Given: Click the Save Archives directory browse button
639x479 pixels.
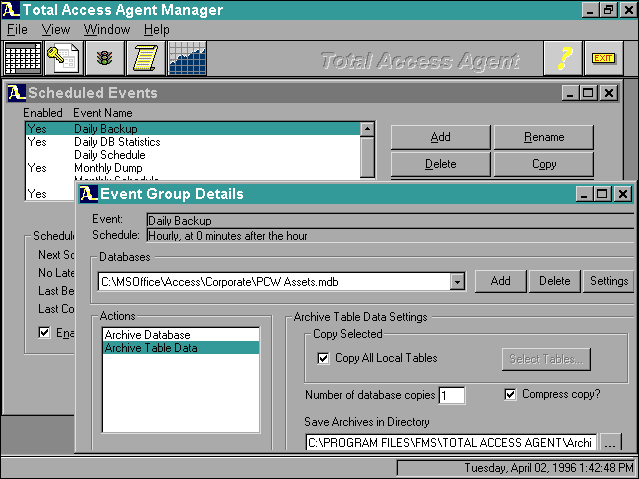Looking at the screenshot, I should tap(611, 442).
